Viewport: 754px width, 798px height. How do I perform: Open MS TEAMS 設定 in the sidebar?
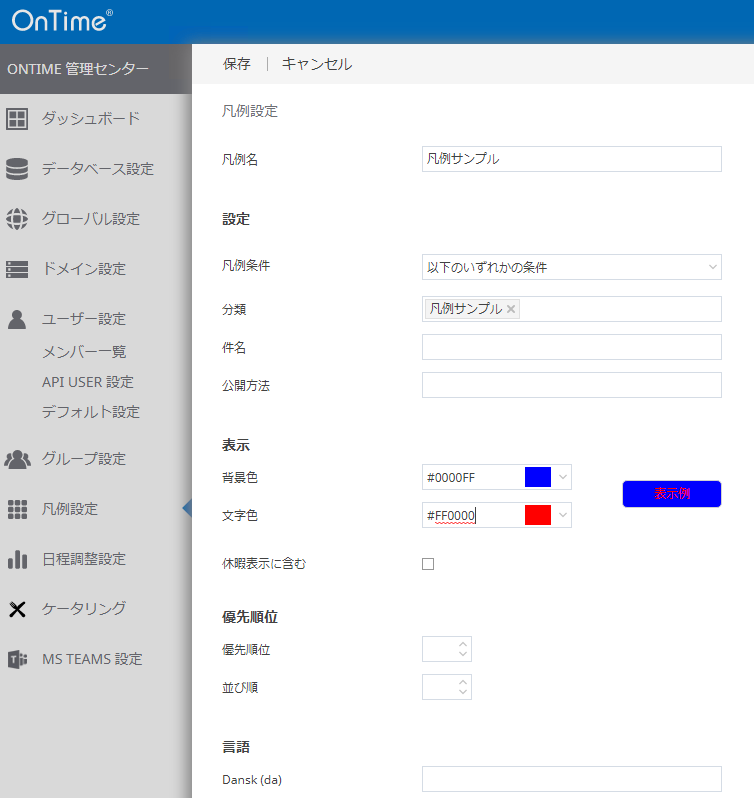click(x=92, y=659)
